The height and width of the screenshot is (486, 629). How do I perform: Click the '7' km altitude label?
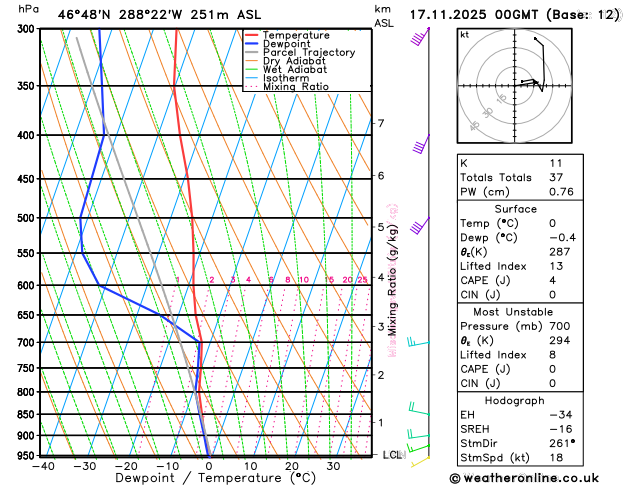tap(381, 123)
